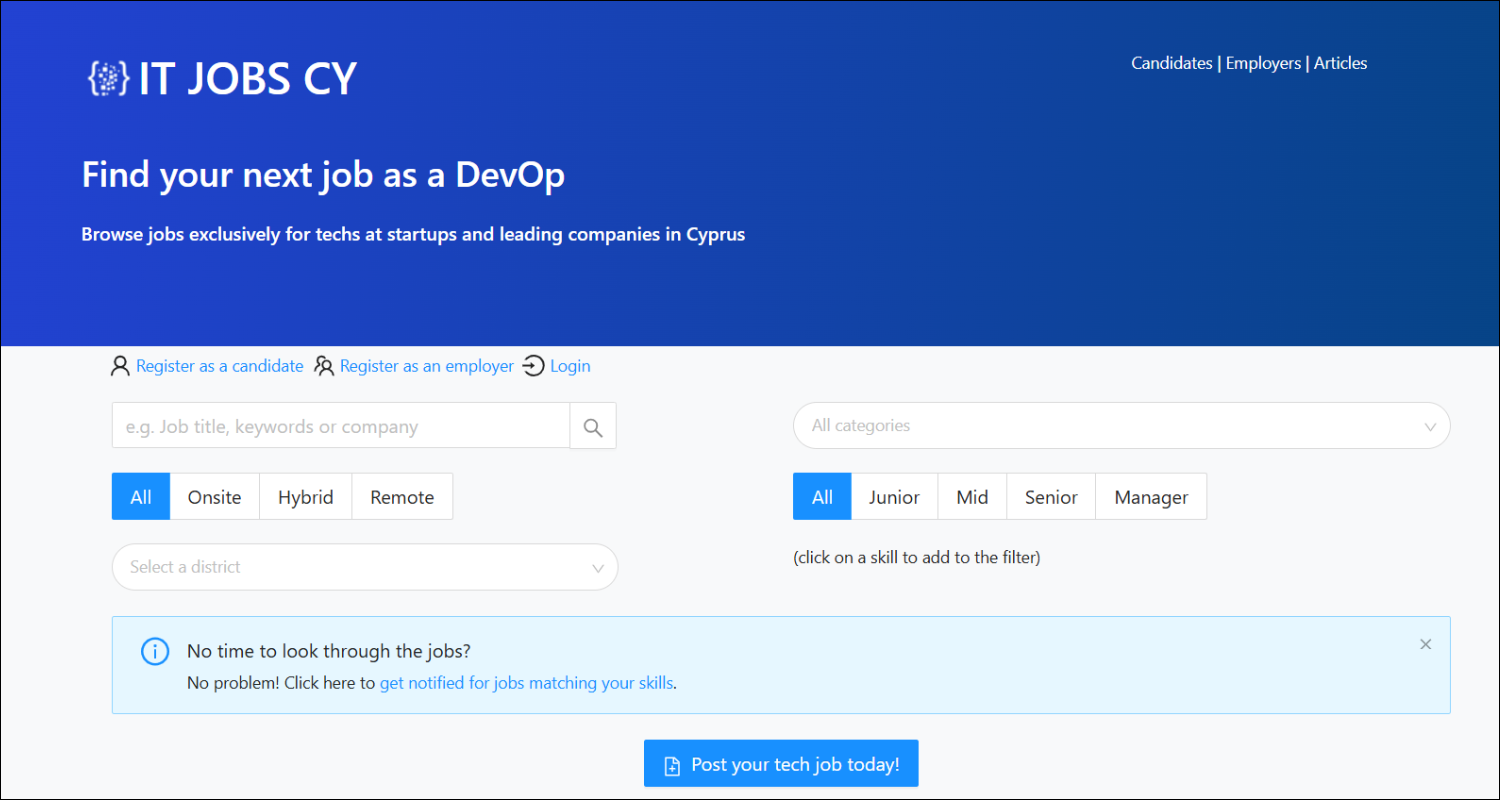The height and width of the screenshot is (800, 1500).
Task: Click the get notified for matching jobs link
Action: [527, 683]
